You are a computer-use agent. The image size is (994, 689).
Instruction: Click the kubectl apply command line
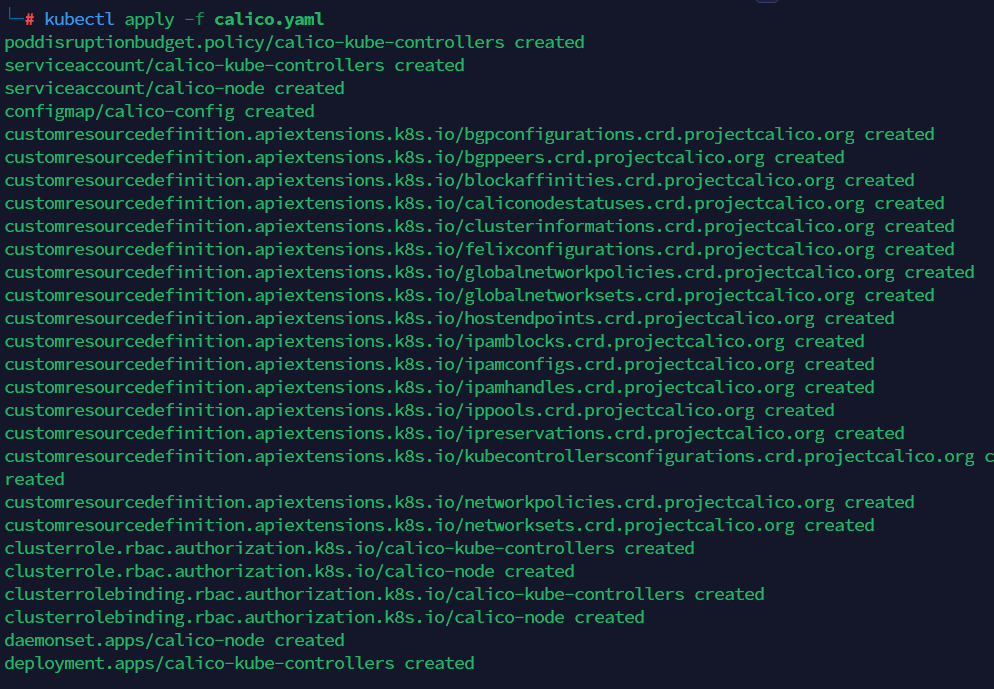click(x=185, y=19)
